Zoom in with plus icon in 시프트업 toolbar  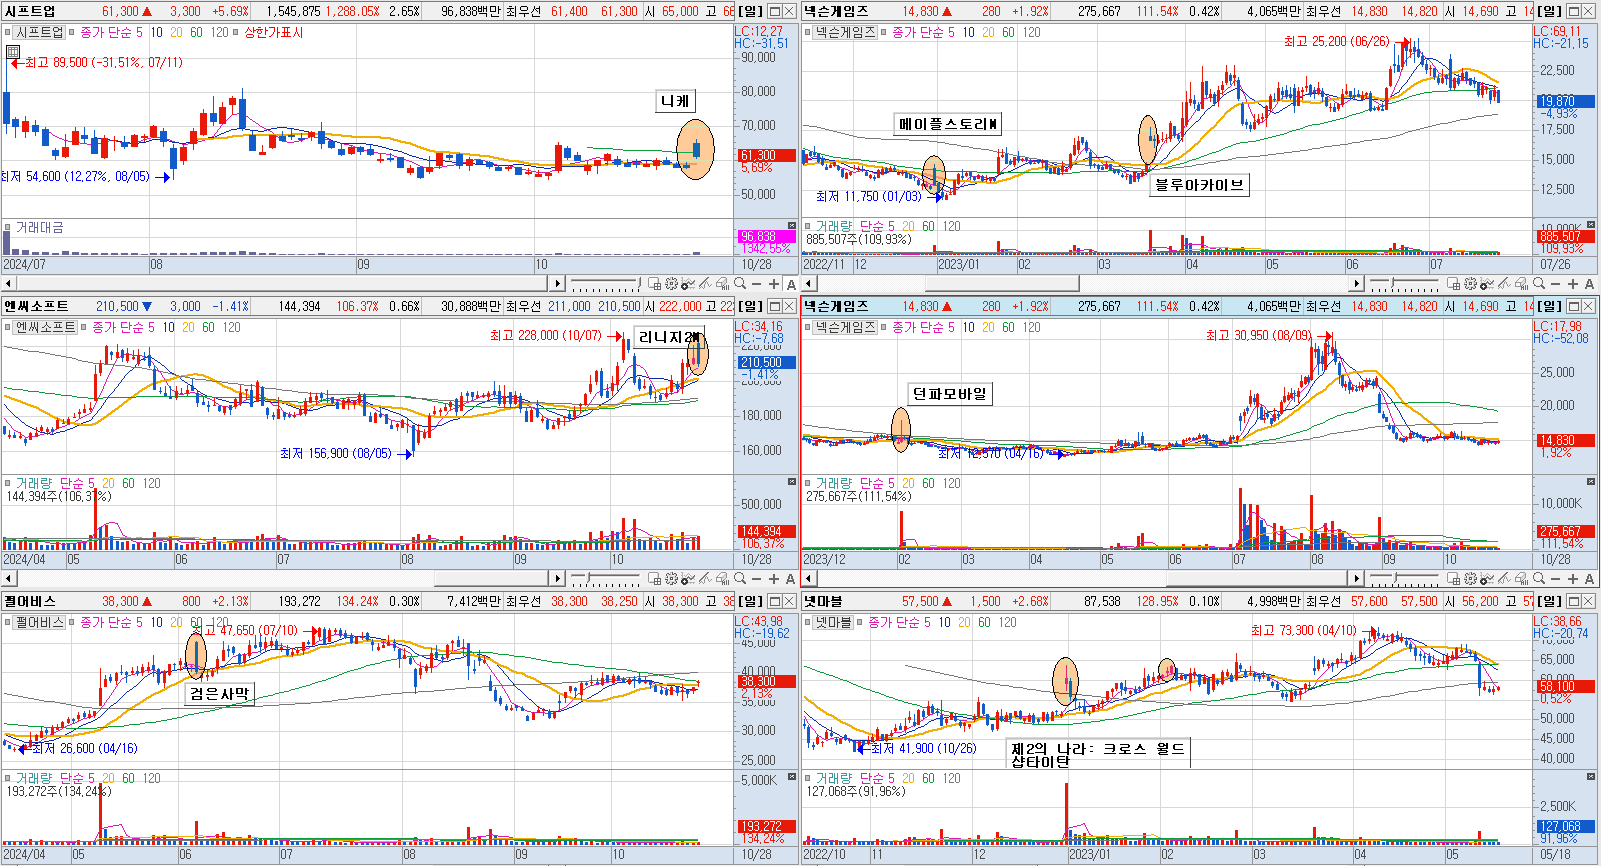coord(774,284)
